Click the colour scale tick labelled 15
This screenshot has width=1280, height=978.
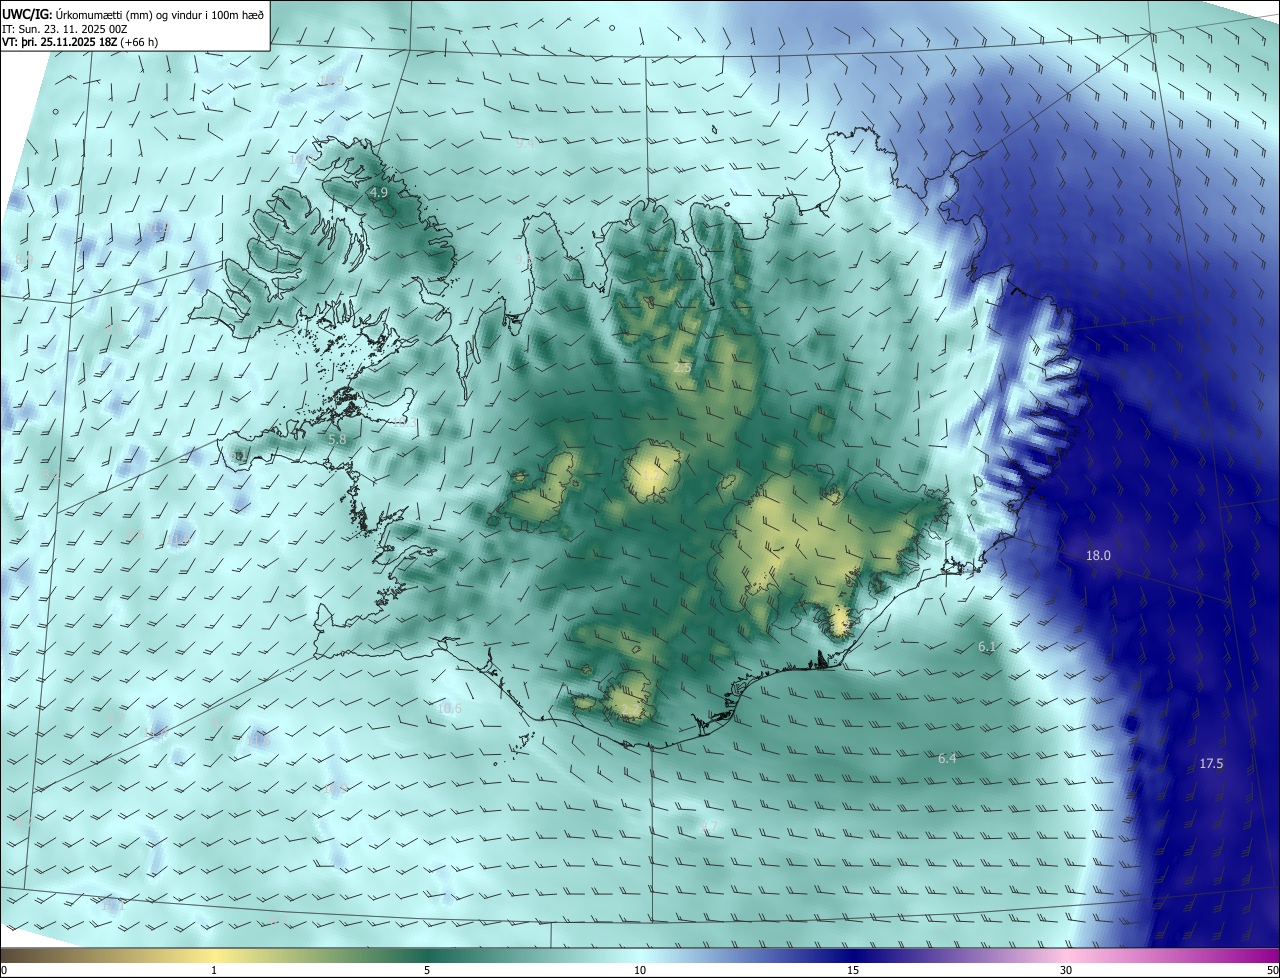point(853,970)
